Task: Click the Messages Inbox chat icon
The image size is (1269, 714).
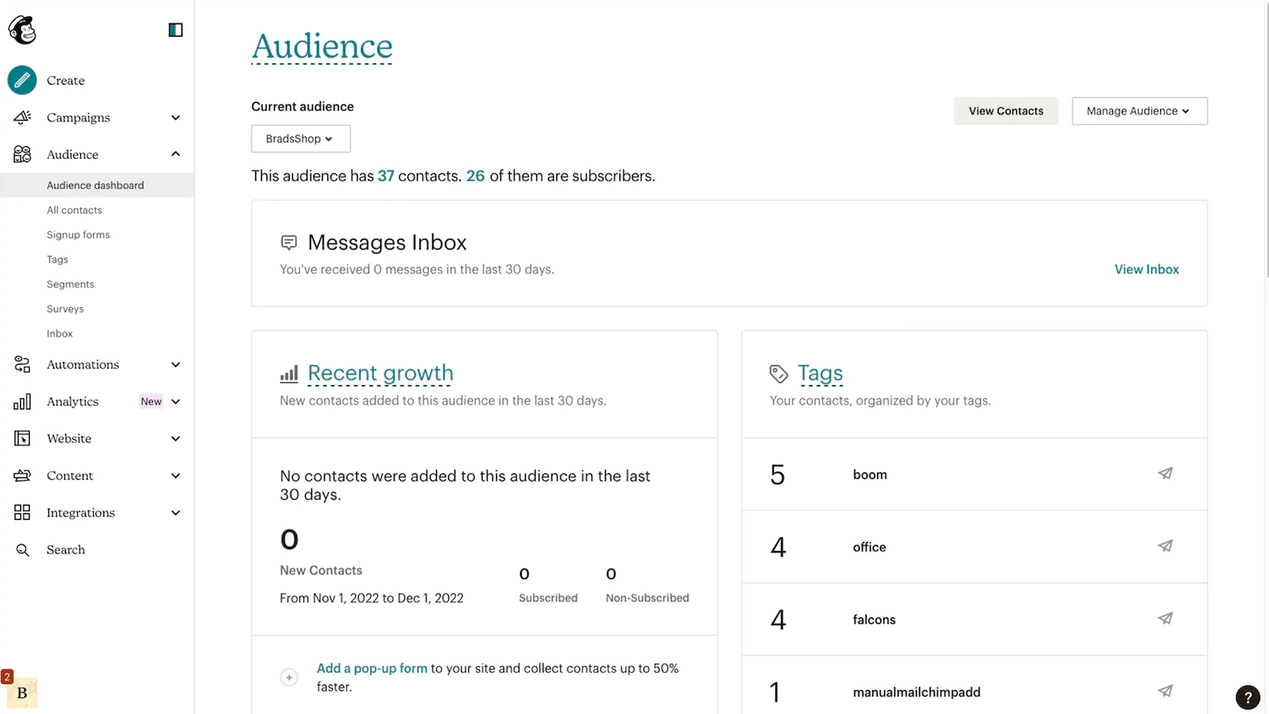Action: [289, 242]
